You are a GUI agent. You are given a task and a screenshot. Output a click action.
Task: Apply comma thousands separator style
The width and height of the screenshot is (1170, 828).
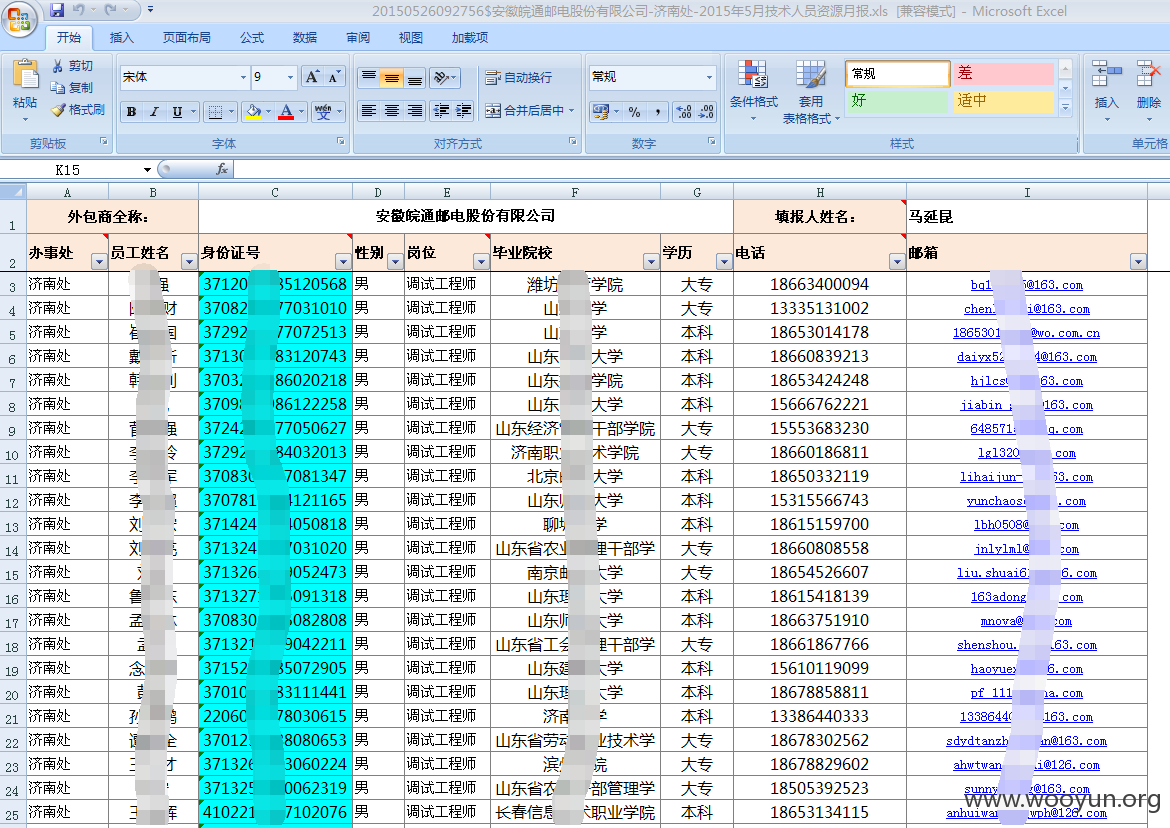657,112
